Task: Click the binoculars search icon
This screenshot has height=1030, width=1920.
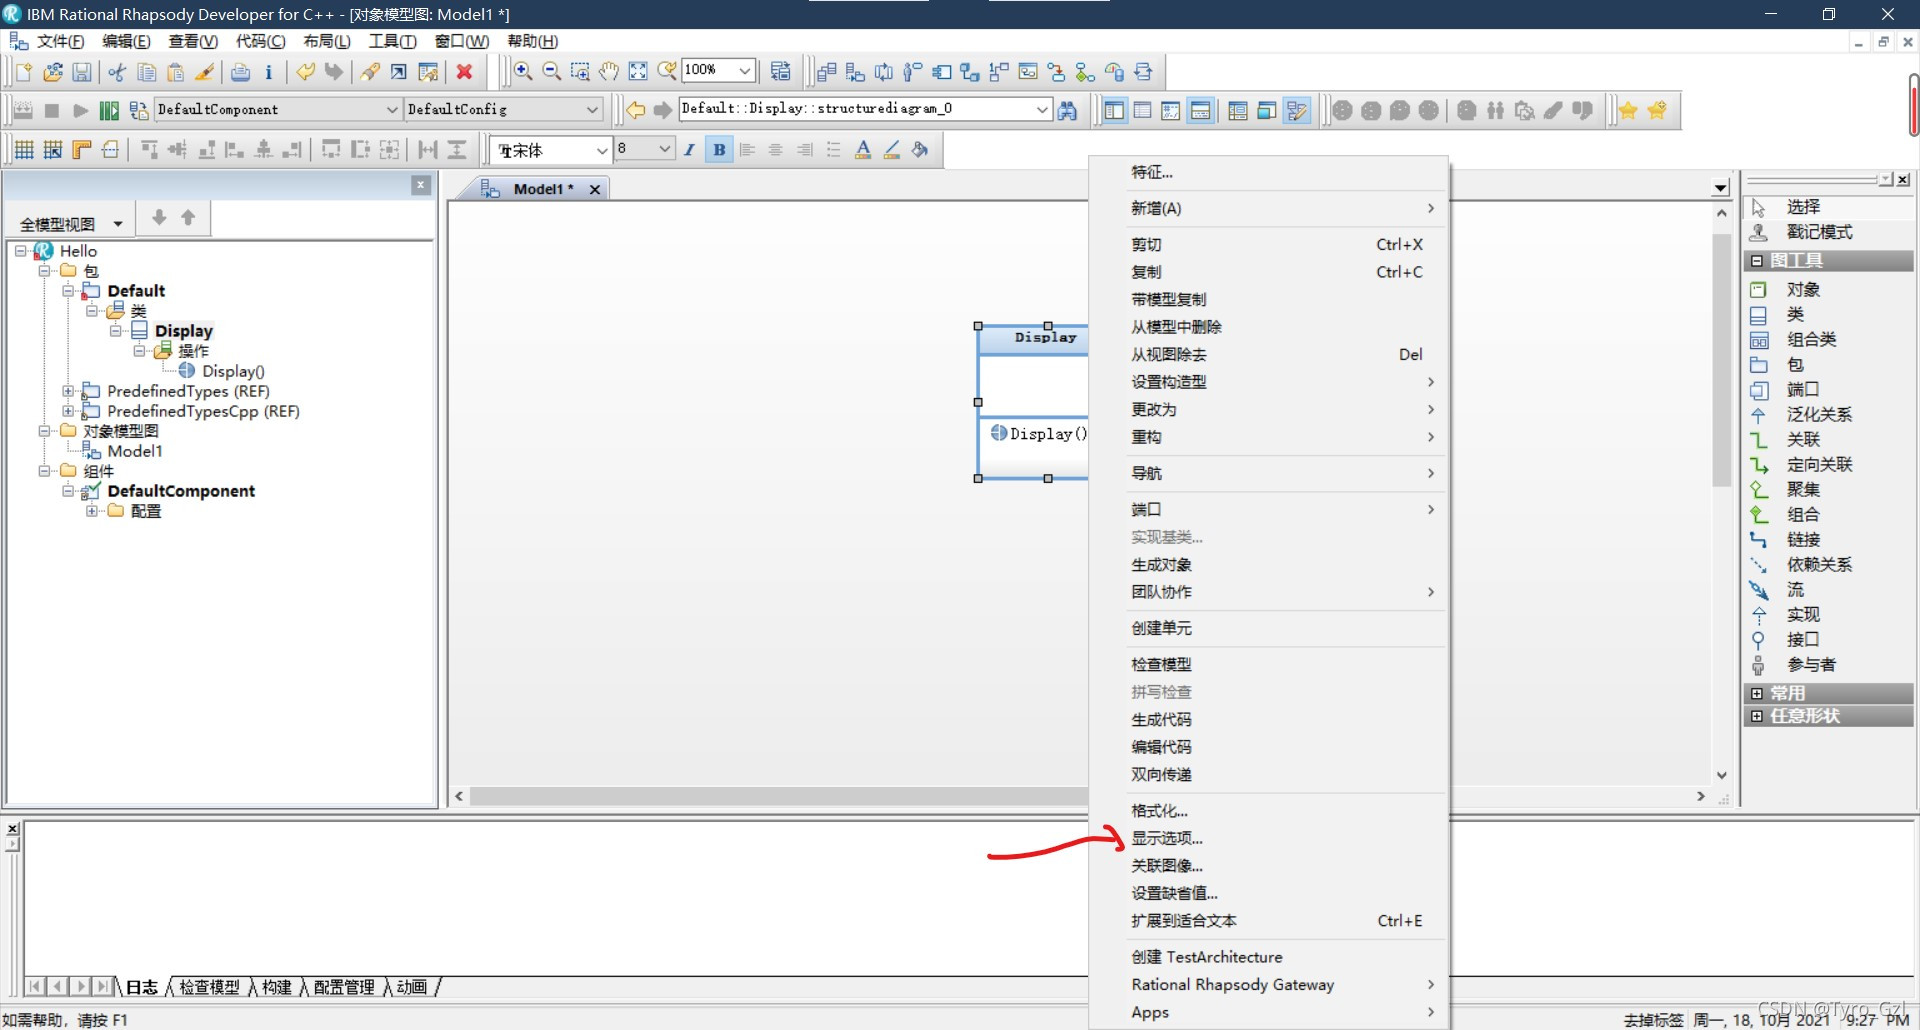Action: pyautogui.click(x=1068, y=110)
